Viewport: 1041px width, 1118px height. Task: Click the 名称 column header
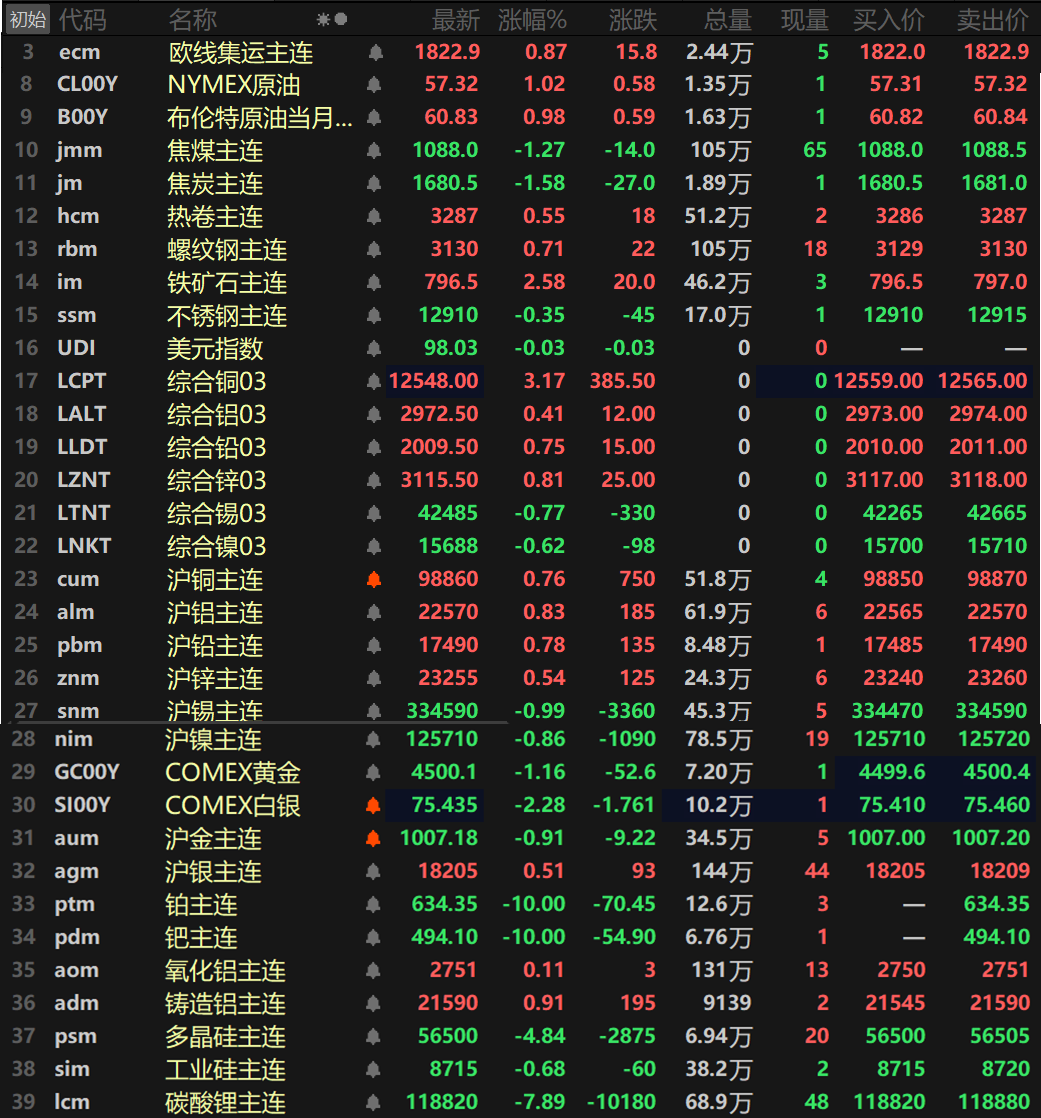pyautogui.click(x=192, y=19)
